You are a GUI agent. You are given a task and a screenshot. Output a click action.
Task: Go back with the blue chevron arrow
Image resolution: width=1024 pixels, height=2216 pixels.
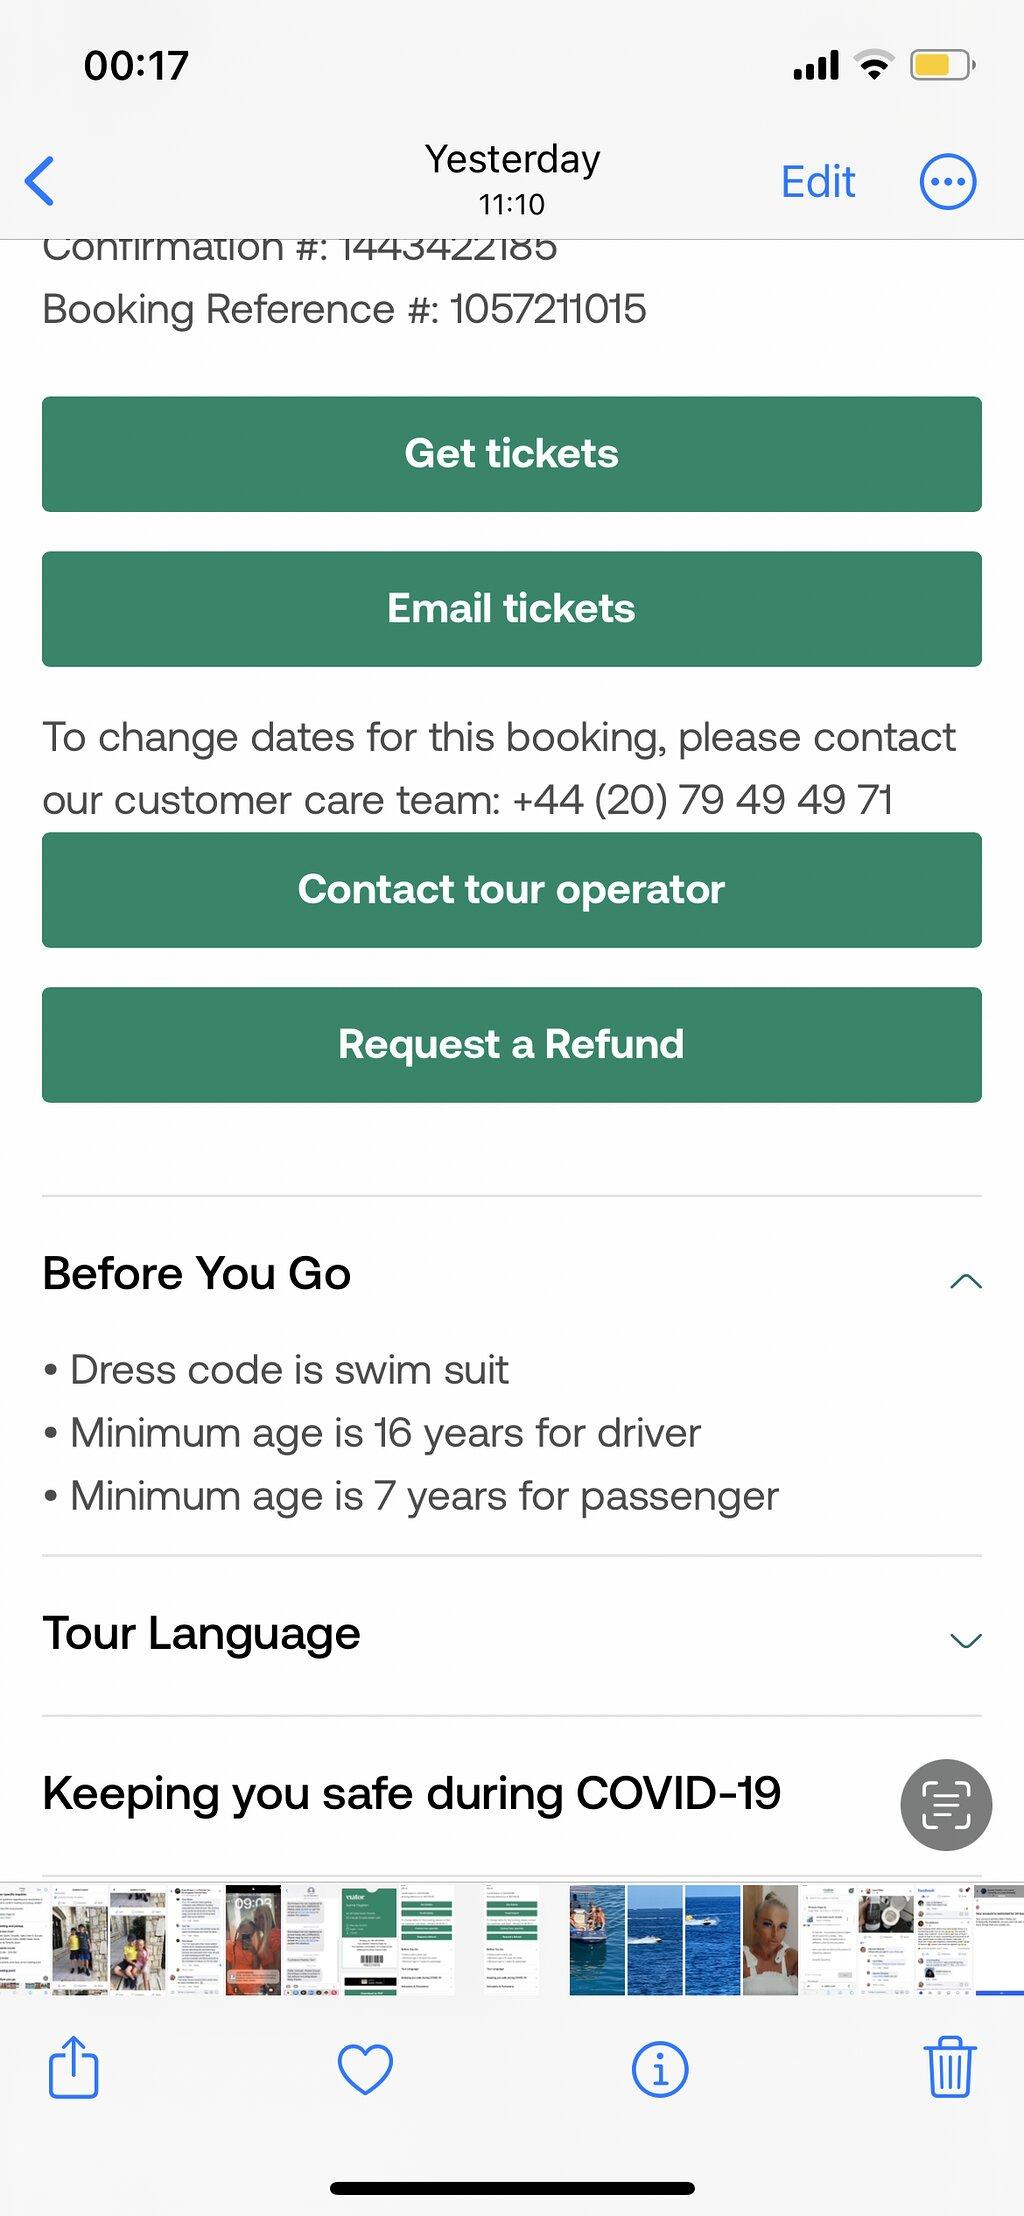point(39,181)
